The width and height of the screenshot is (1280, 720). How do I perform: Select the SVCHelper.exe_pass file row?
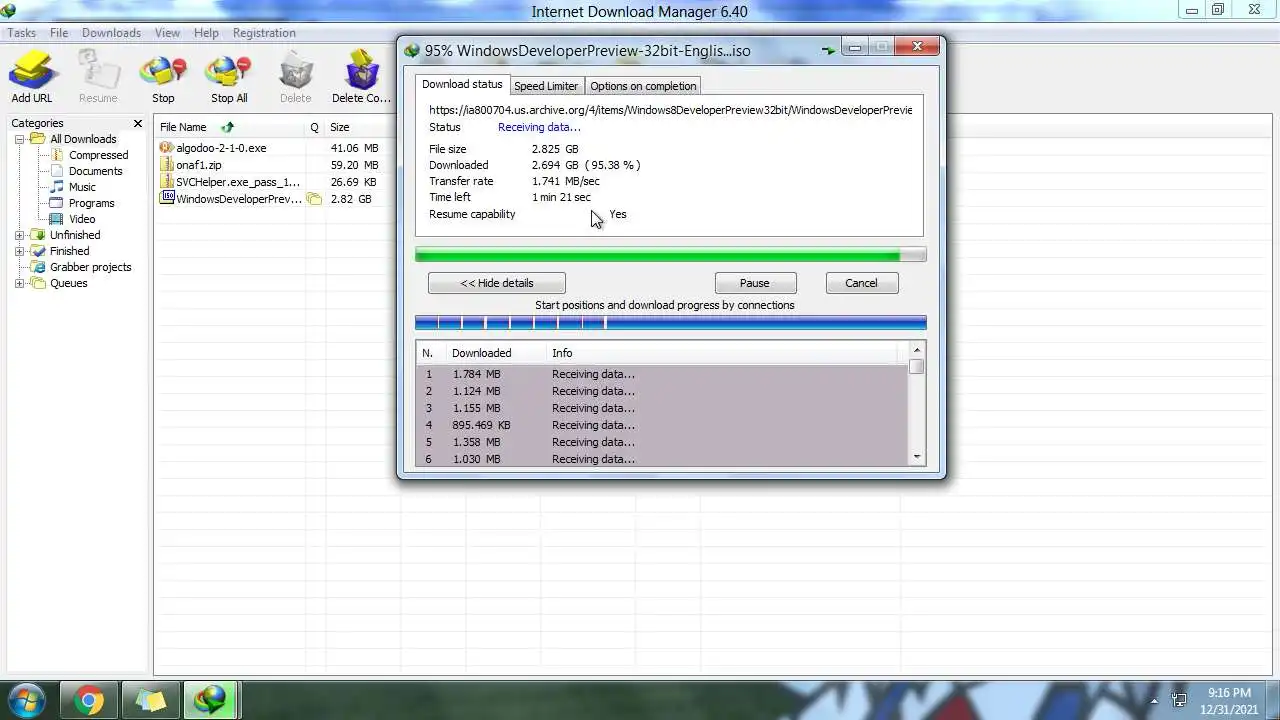(238, 182)
